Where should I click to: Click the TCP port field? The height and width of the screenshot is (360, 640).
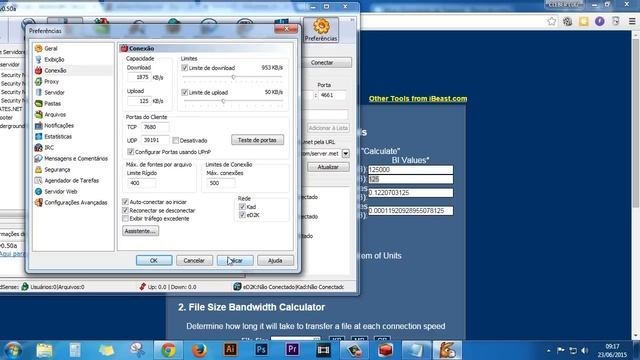pos(155,127)
